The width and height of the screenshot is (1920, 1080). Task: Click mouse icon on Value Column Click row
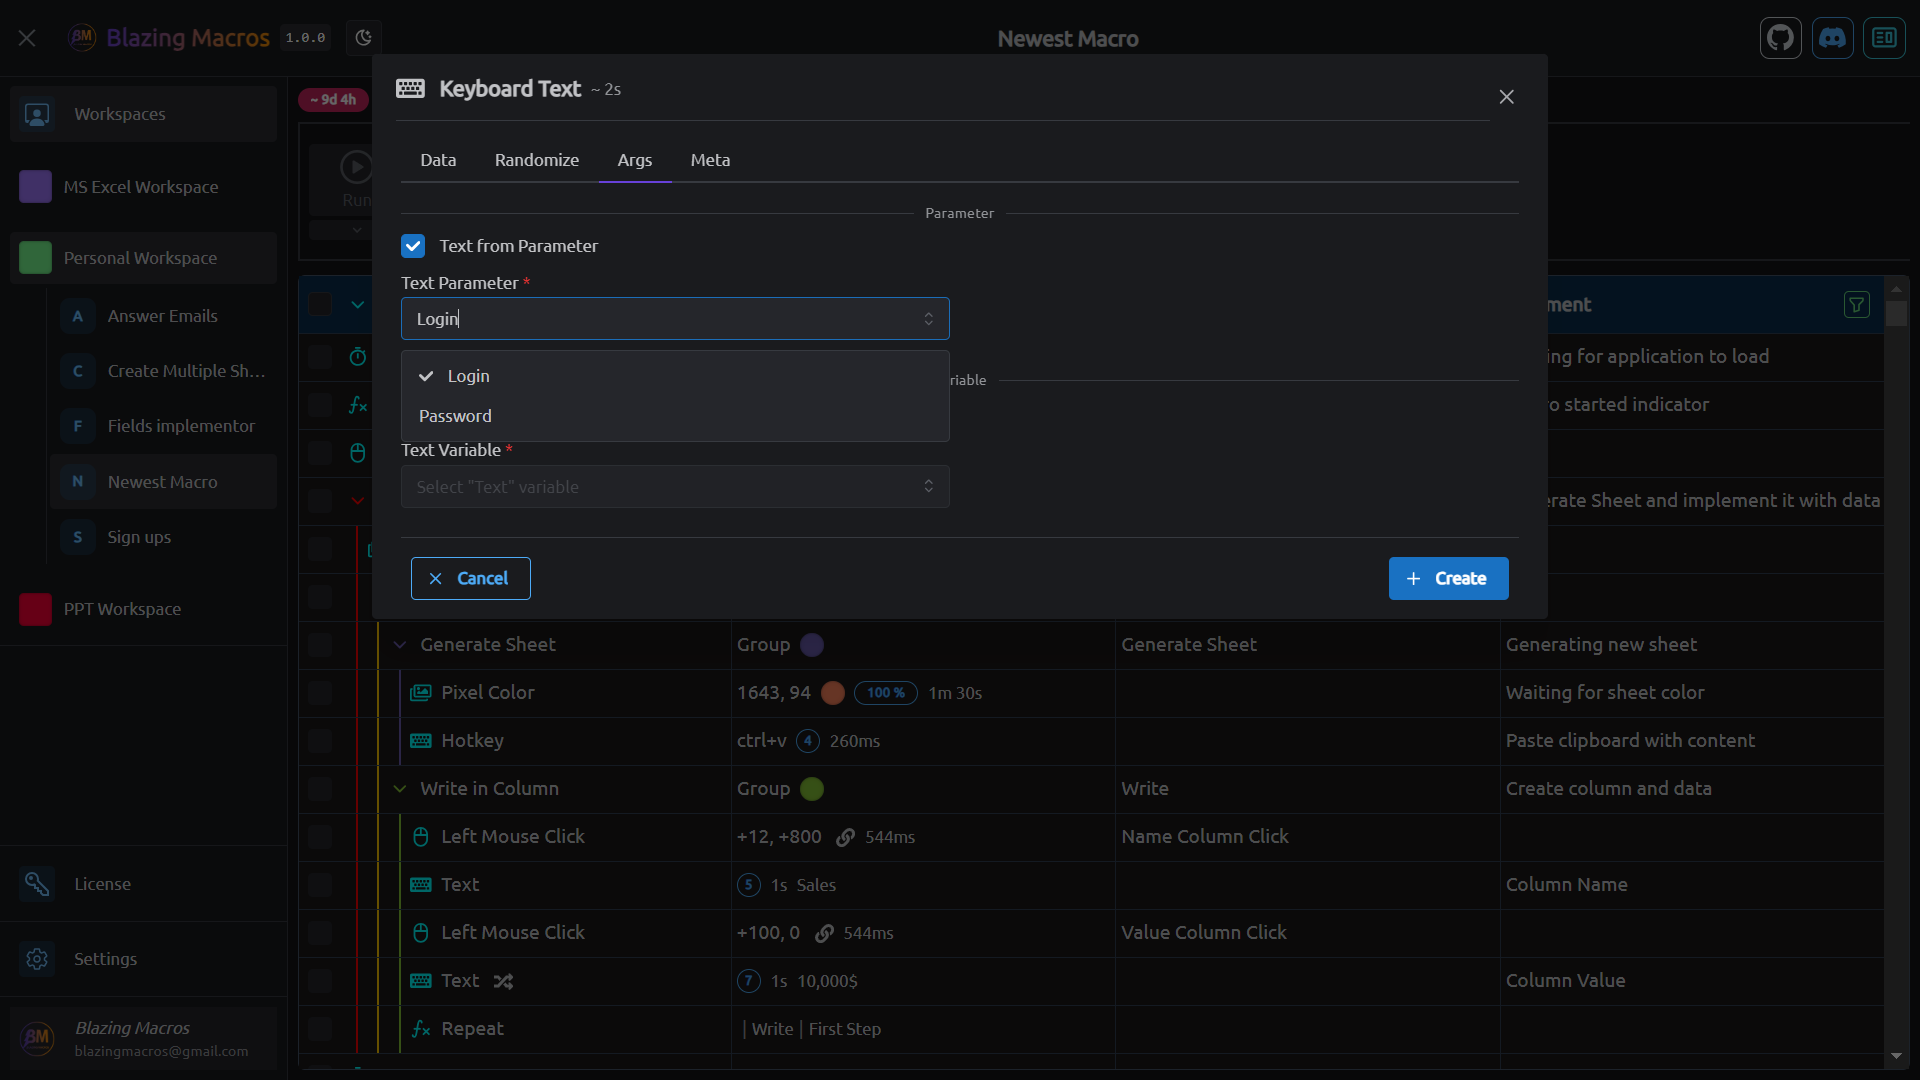421,933
